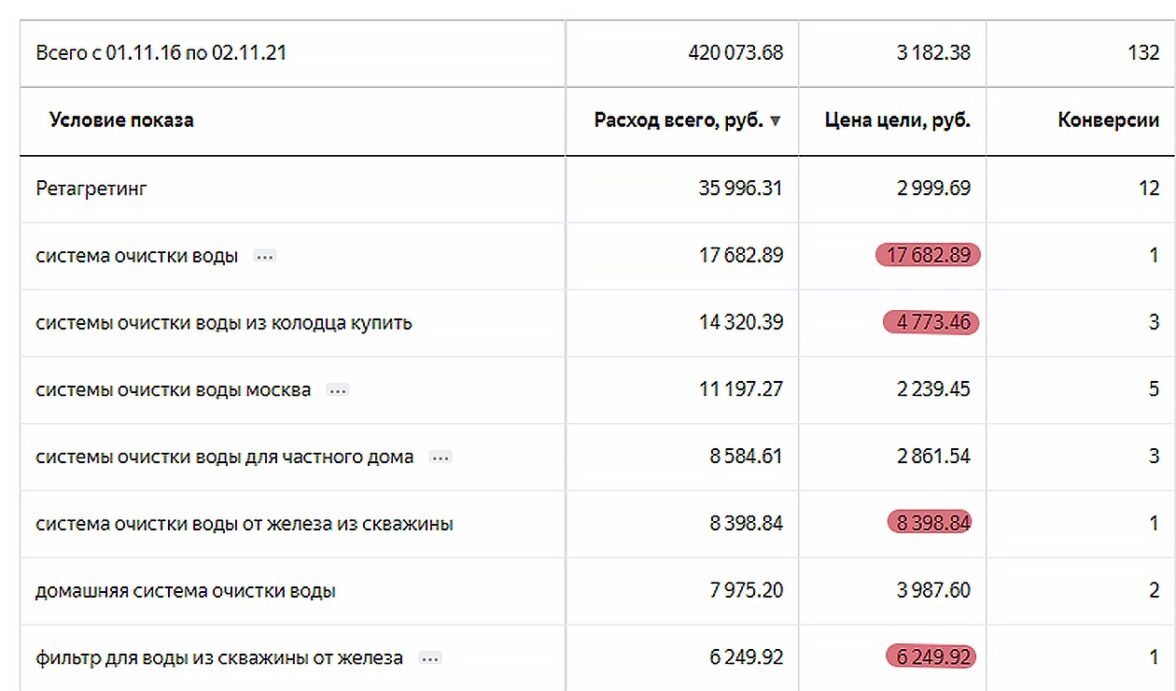The image size is (1176, 691).
Task: Click ellipsis next to 'фильтр для воды из скважины от железа'
Action: (x=430, y=658)
